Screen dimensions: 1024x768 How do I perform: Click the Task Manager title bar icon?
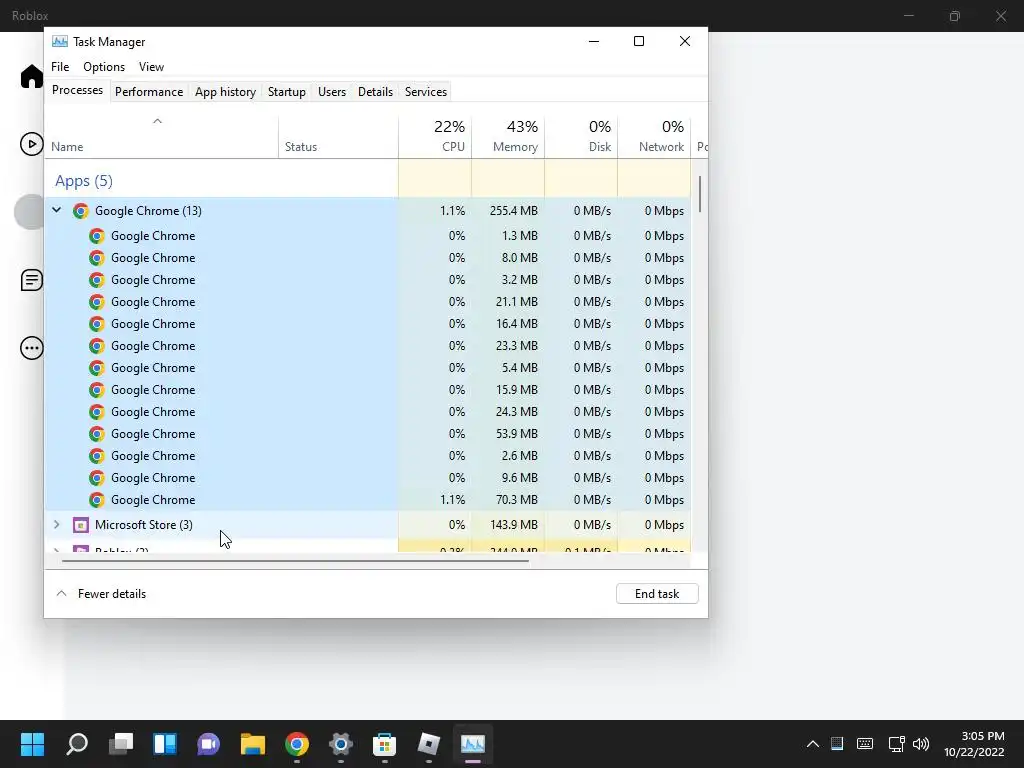(59, 42)
